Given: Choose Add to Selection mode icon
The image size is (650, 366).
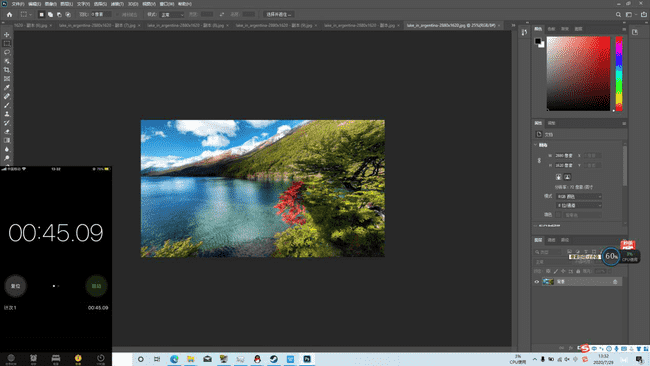Looking at the screenshot, I should click(50, 15).
